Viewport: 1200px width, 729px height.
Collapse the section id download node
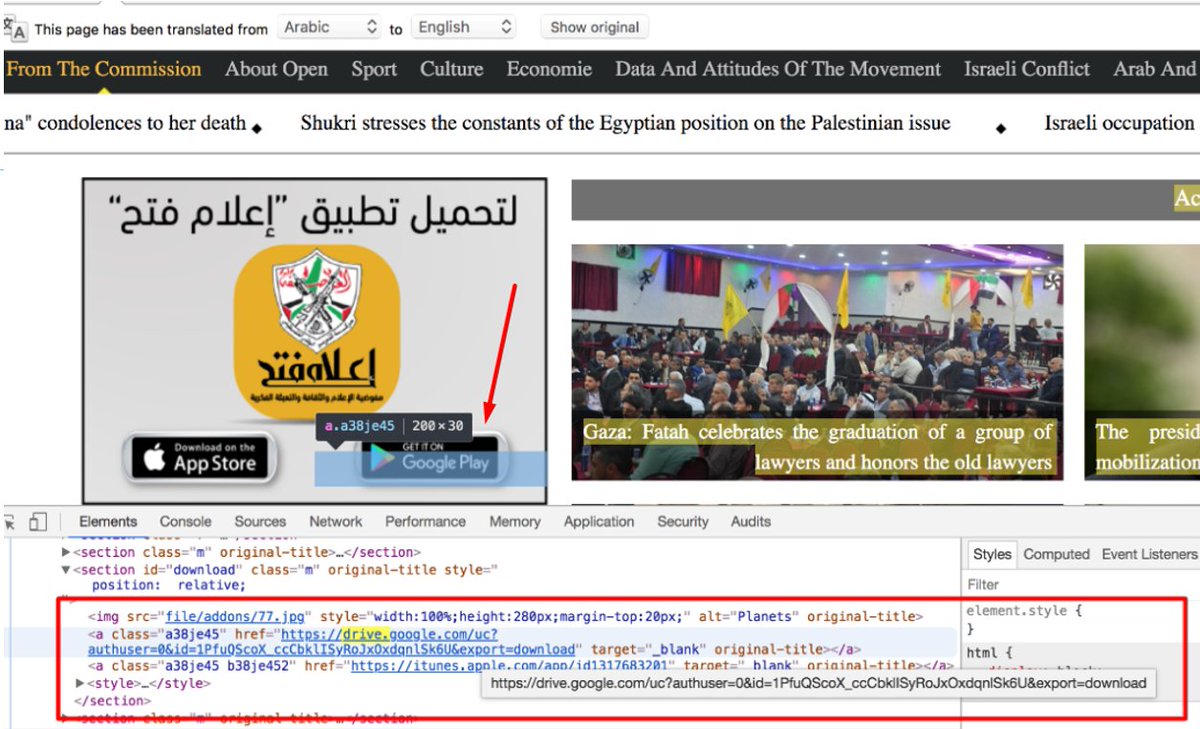point(67,569)
